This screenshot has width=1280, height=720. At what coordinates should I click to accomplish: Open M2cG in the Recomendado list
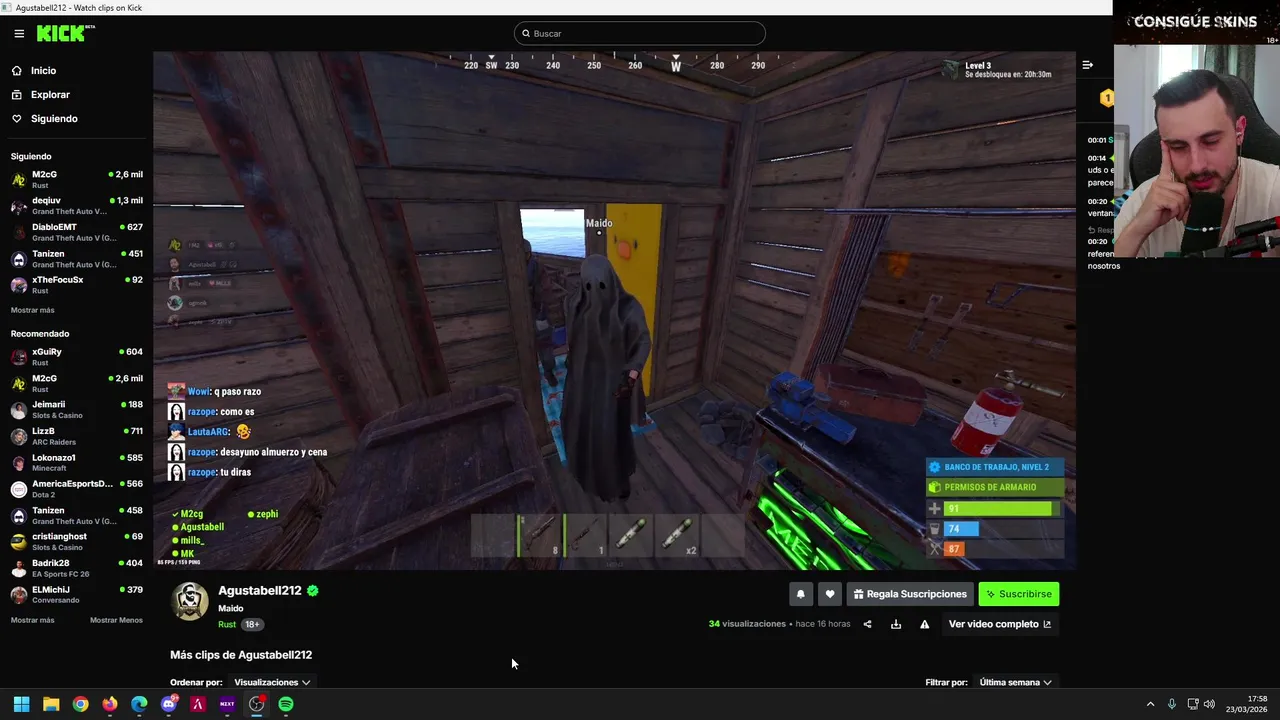coord(76,383)
